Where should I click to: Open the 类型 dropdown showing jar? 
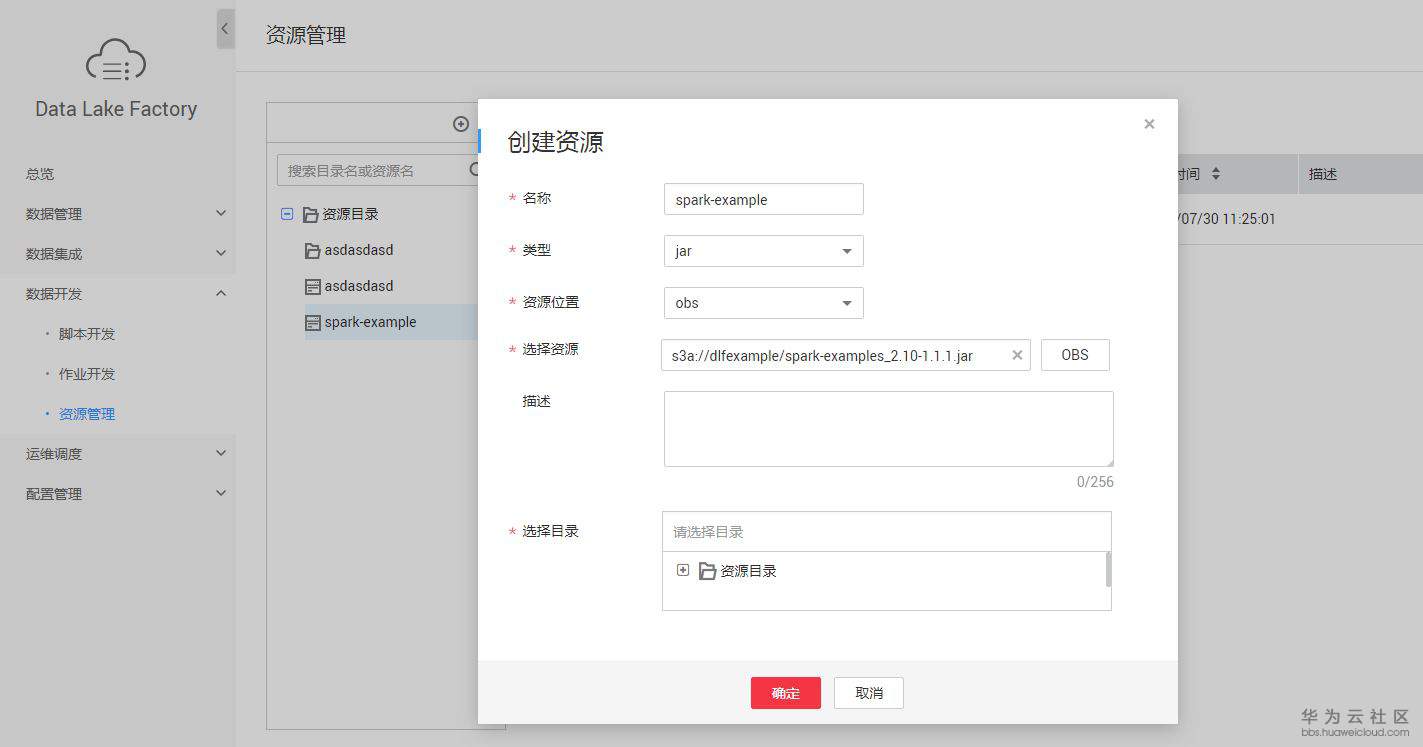(x=763, y=251)
